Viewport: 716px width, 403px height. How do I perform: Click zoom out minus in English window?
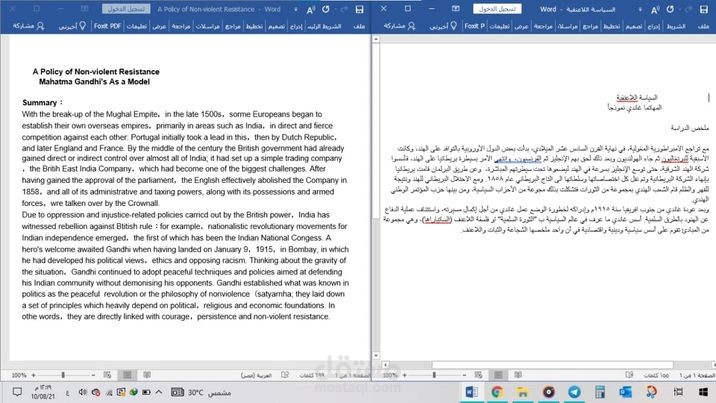point(93,375)
